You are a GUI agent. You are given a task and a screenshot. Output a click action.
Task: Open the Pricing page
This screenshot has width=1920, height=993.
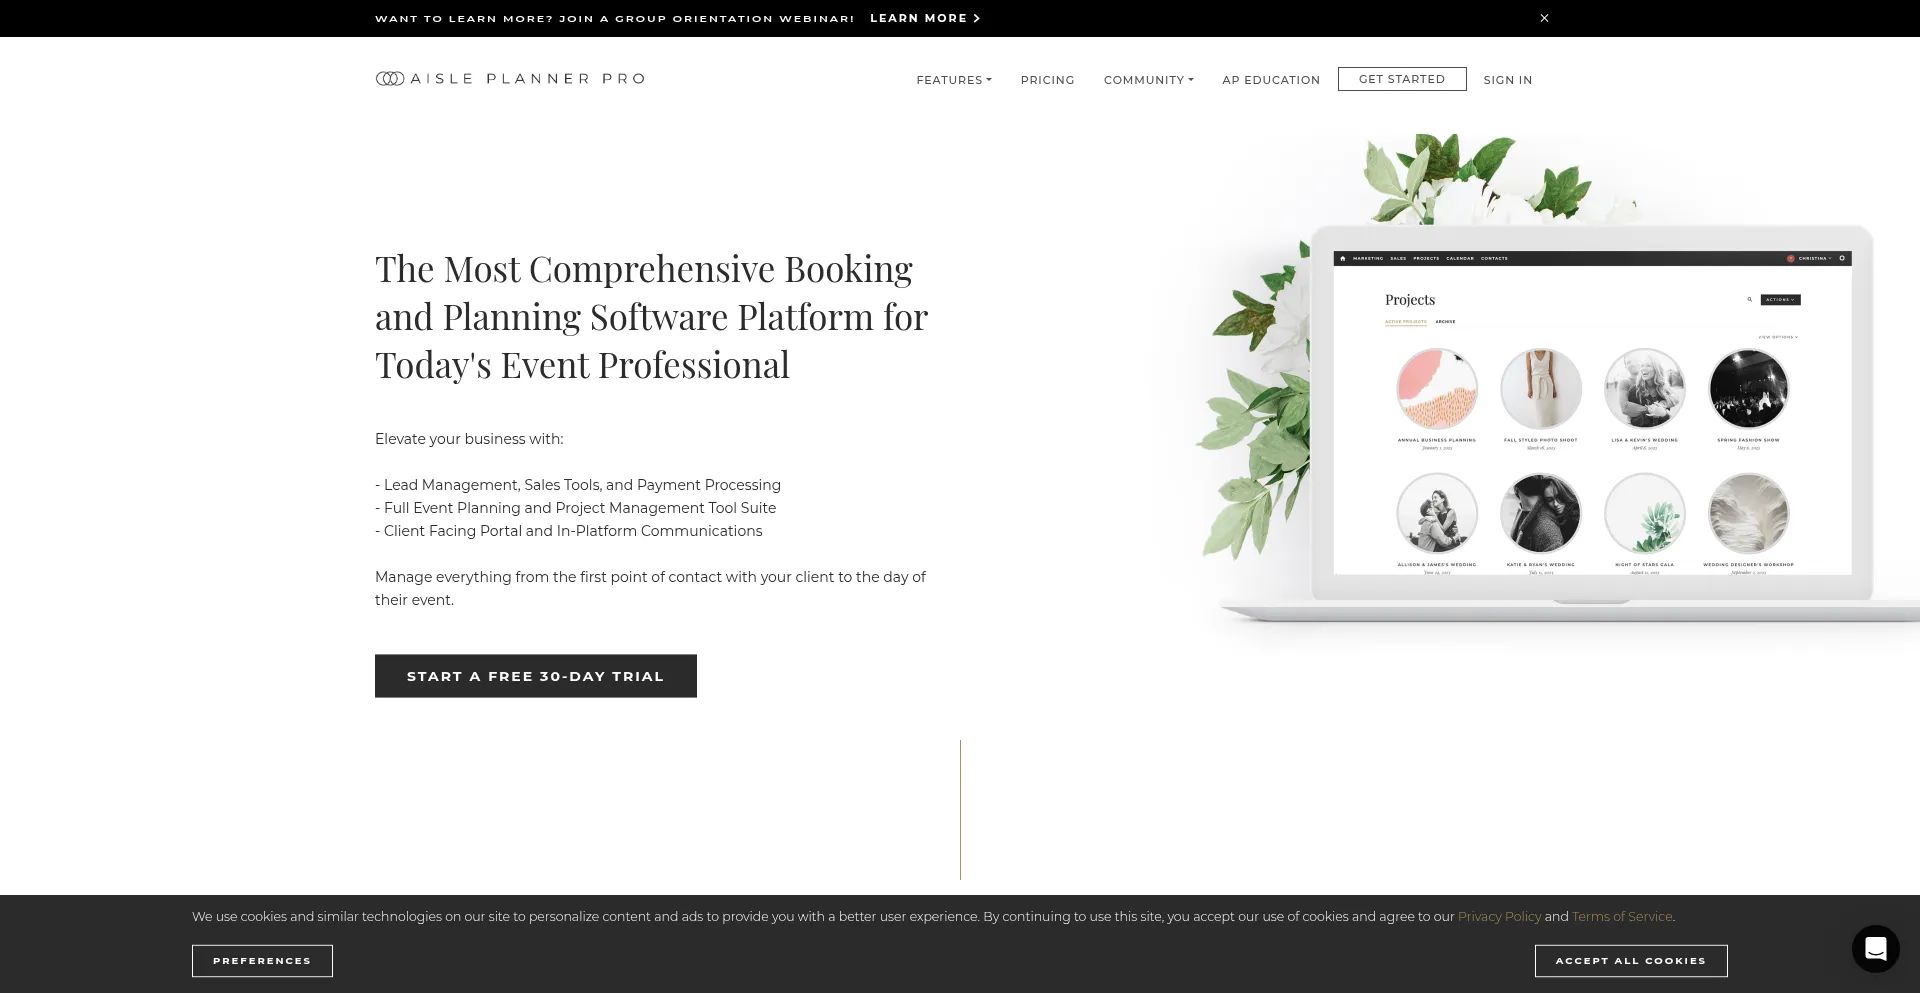point(1047,80)
